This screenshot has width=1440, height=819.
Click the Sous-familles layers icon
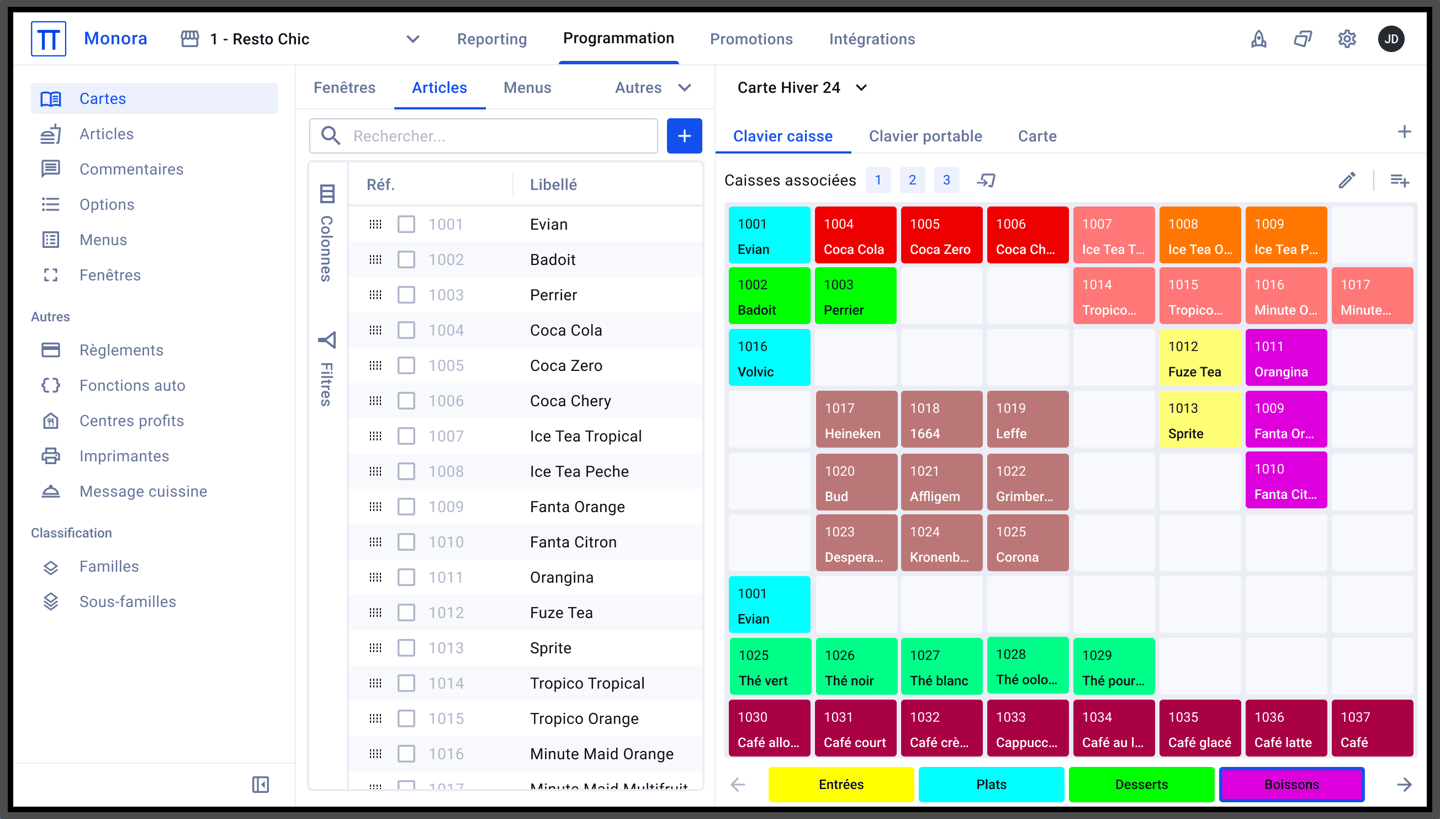[51, 602]
